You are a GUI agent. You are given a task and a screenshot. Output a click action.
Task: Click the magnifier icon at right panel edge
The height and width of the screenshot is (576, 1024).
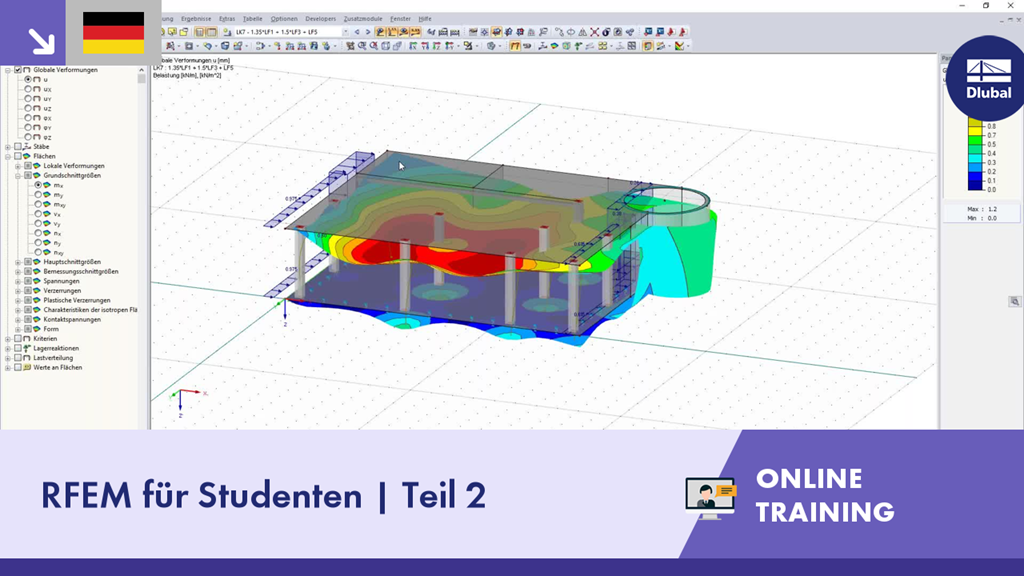click(x=1014, y=301)
